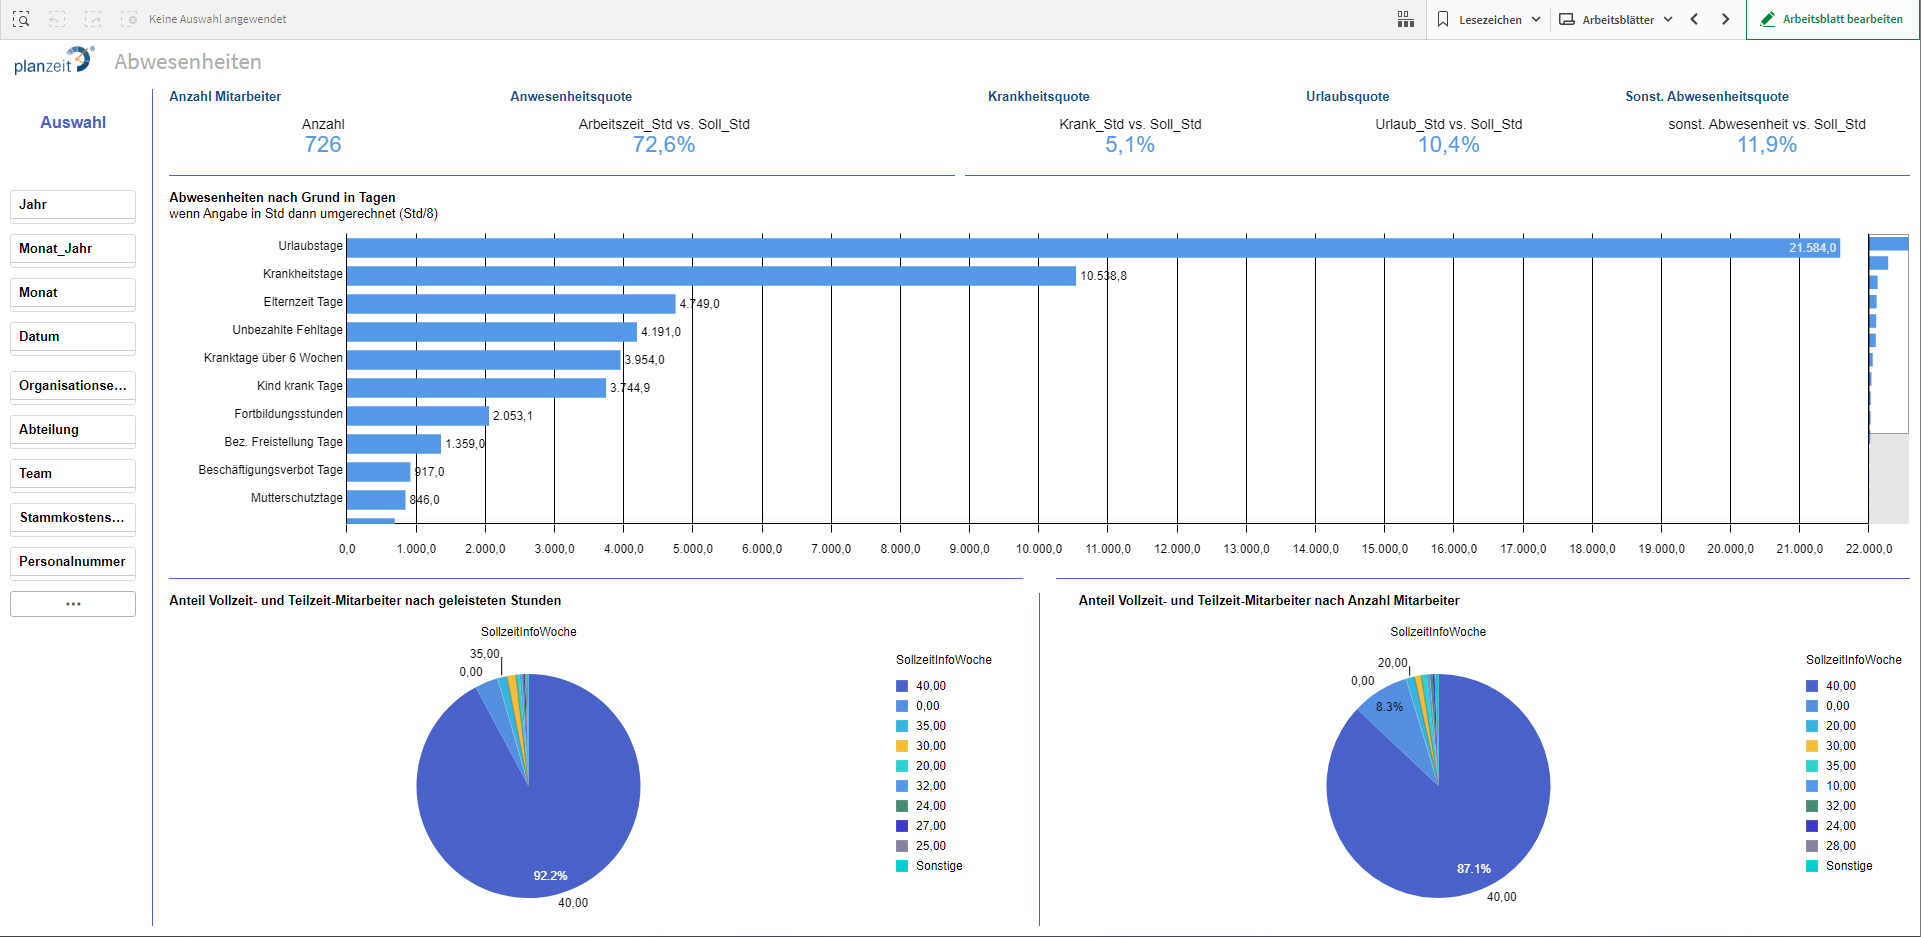The width and height of the screenshot is (1921, 937).
Task: Toggle the 35,00 legend entry in the left pie chart
Action: [930, 726]
